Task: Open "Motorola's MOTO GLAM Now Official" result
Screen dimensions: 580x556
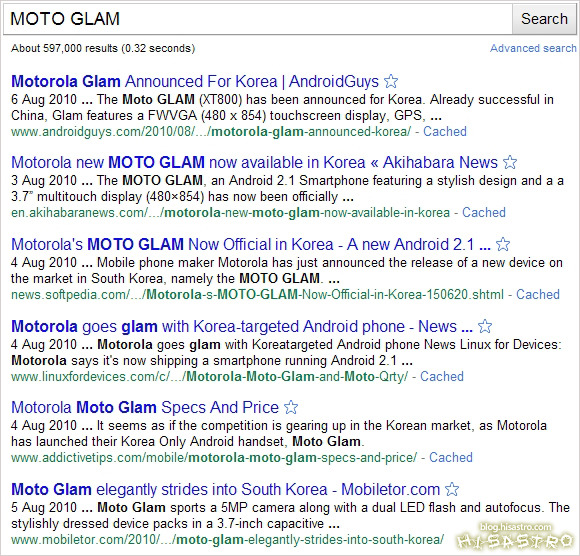Action: (x=251, y=245)
